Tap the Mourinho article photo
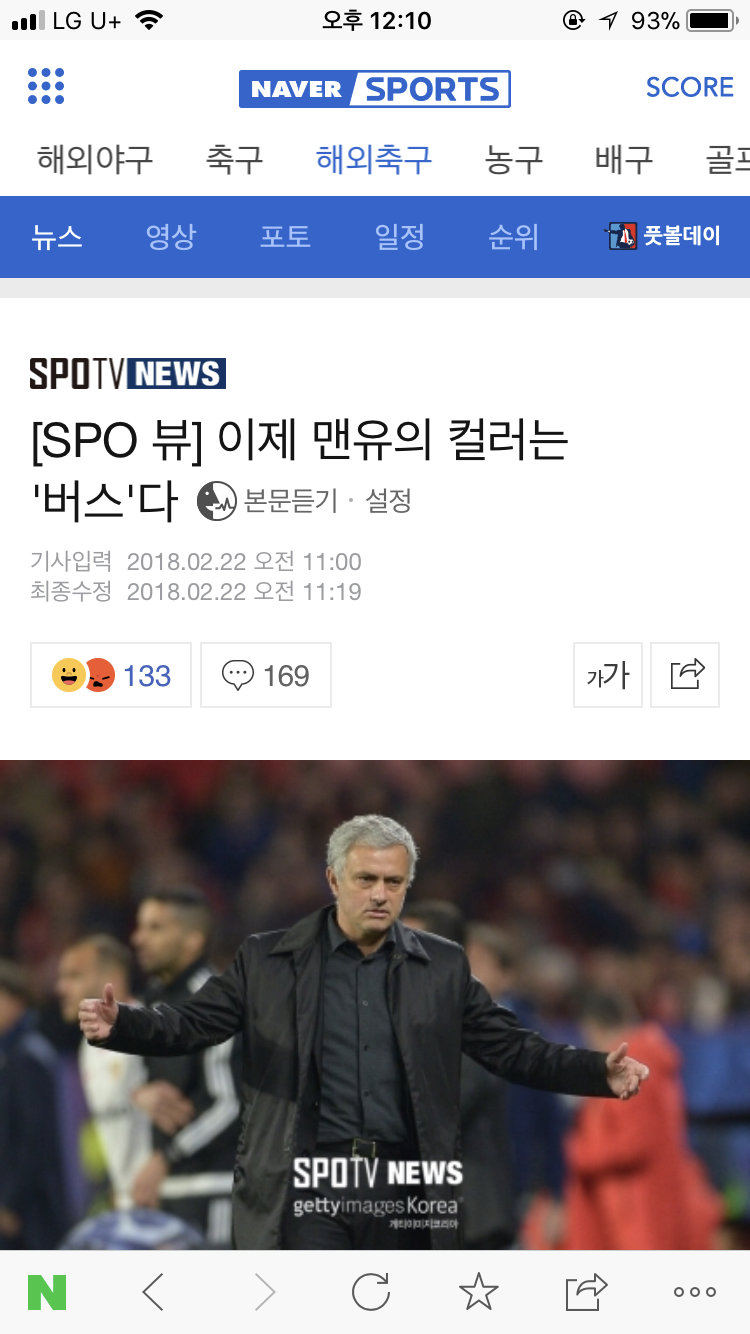This screenshot has width=750, height=1334. click(375, 1004)
